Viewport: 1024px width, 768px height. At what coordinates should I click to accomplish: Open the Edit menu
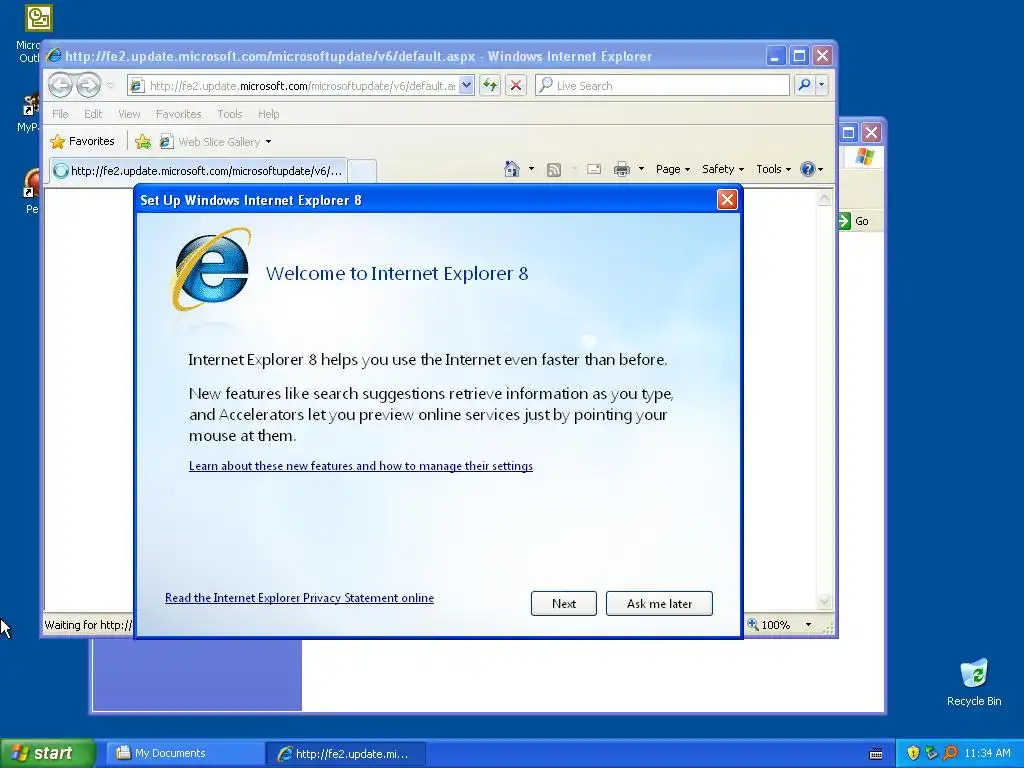(93, 114)
